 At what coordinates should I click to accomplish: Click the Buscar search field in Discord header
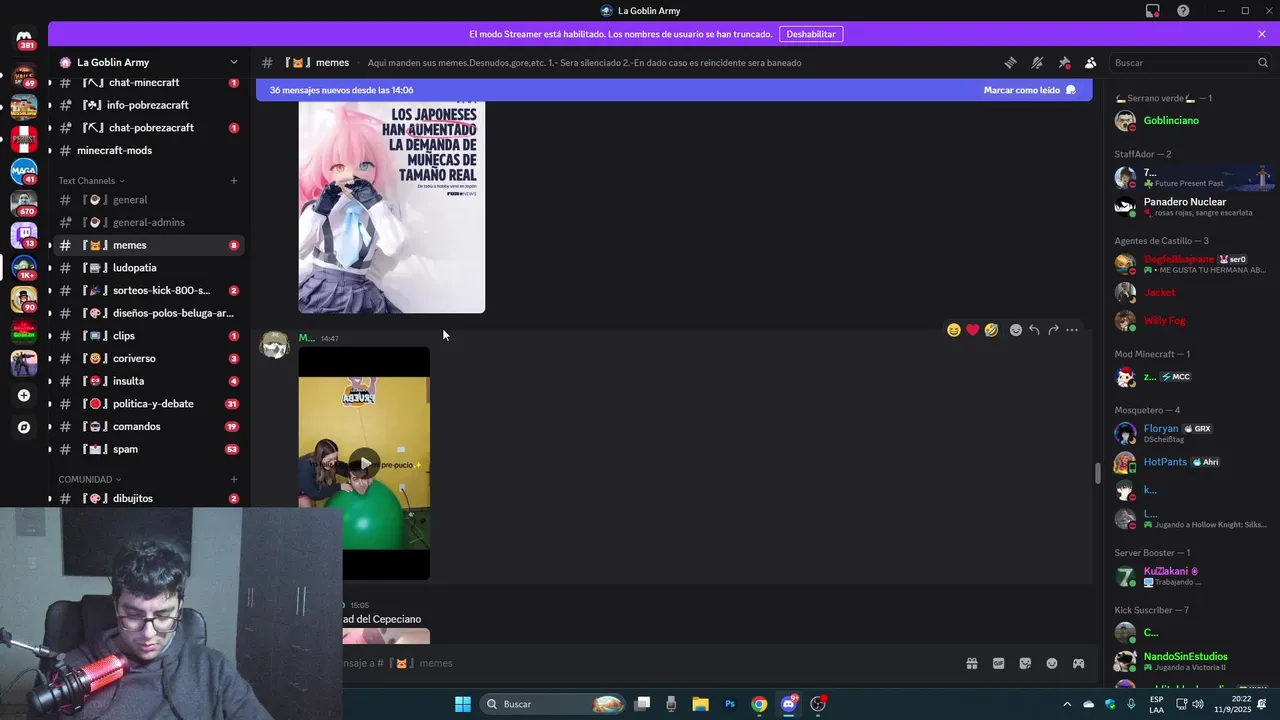tap(1189, 62)
